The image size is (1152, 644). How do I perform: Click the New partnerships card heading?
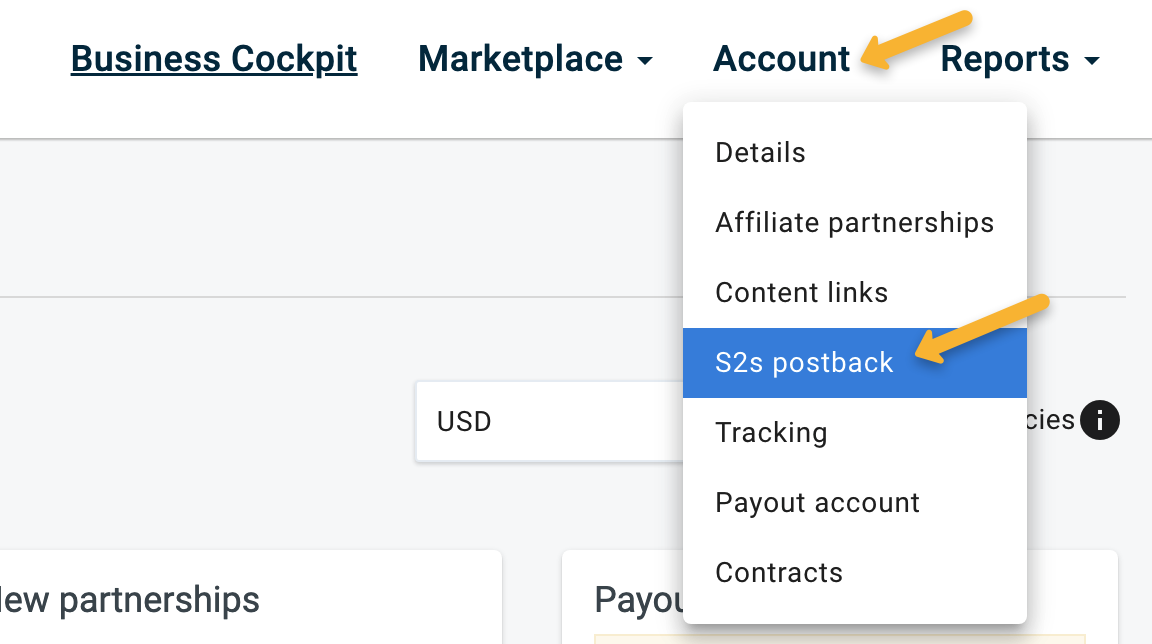pyautogui.click(x=130, y=600)
